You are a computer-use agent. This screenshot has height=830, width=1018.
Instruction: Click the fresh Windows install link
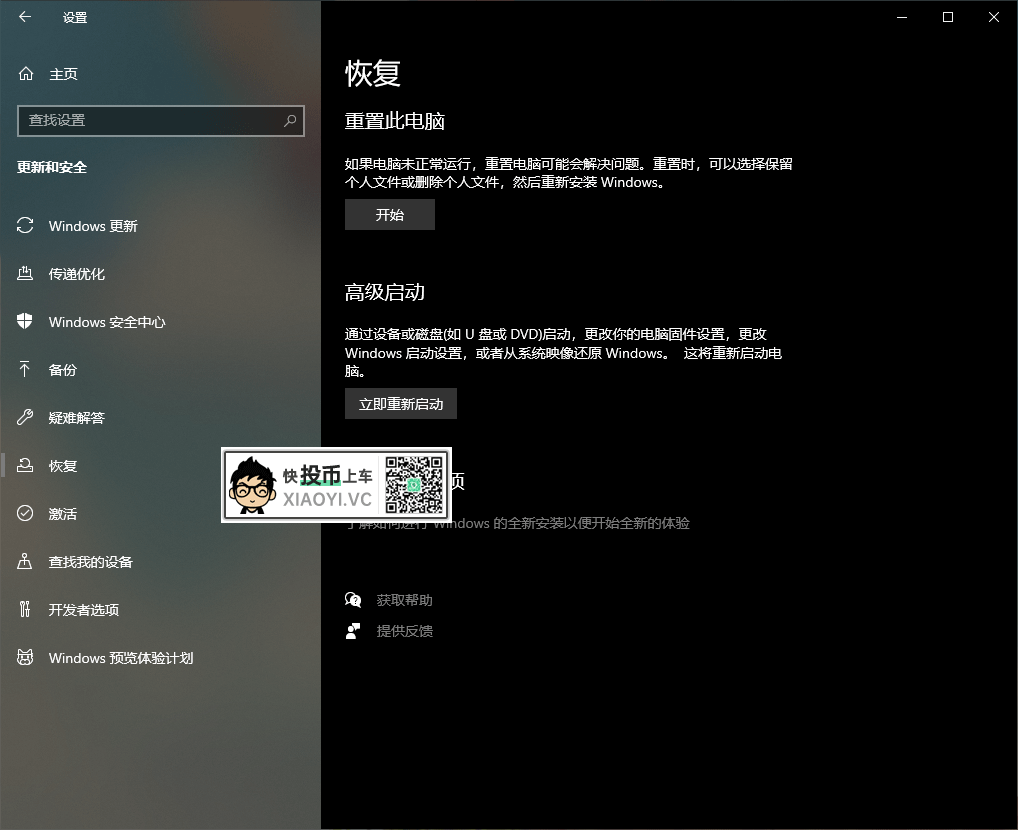pos(517,523)
